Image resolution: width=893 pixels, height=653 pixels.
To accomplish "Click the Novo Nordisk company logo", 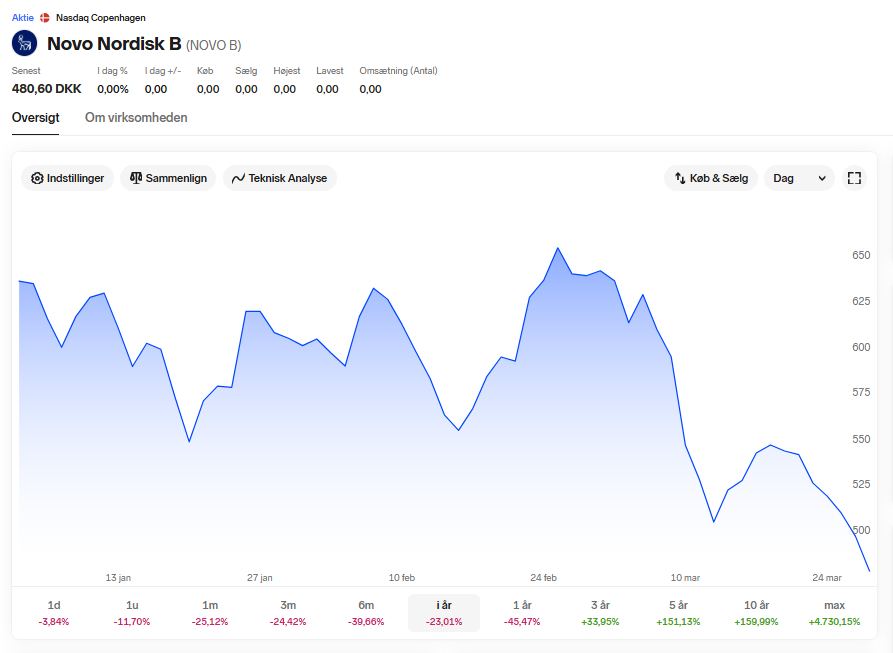I will pyautogui.click(x=24, y=43).
